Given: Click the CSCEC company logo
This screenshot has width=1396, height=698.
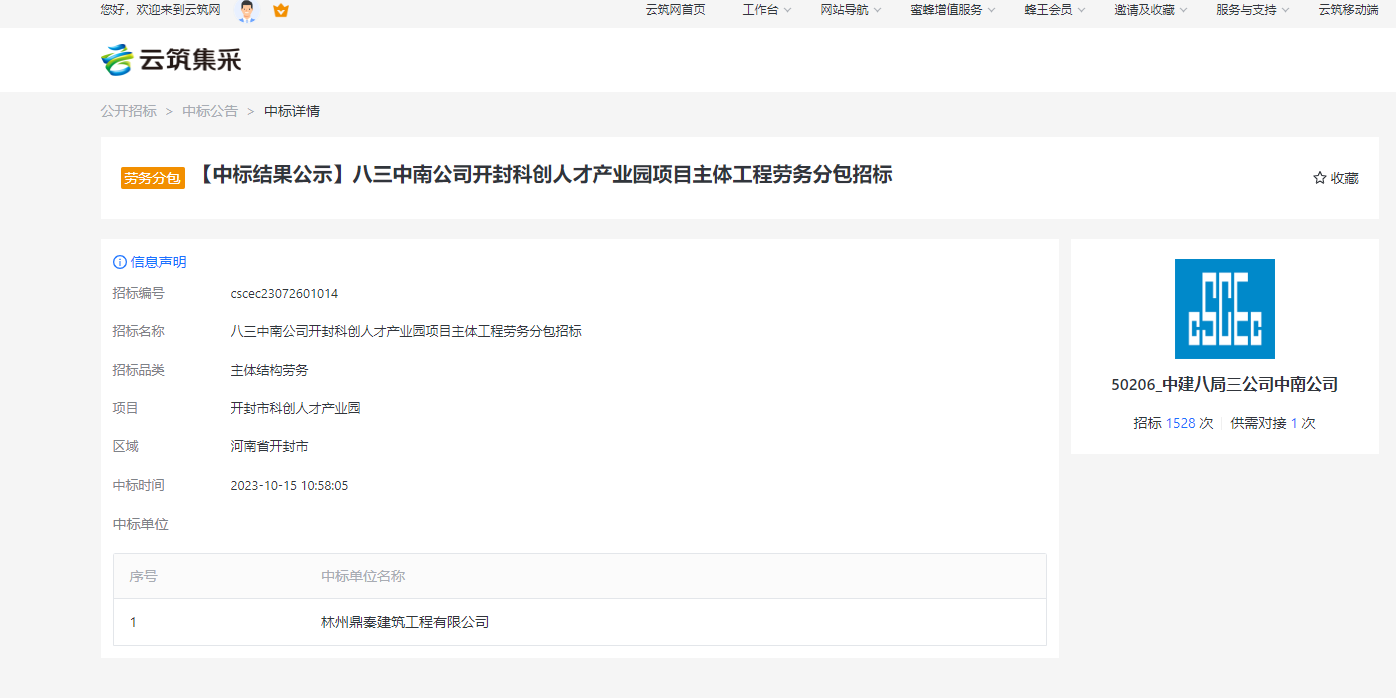Looking at the screenshot, I should [x=1224, y=309].
